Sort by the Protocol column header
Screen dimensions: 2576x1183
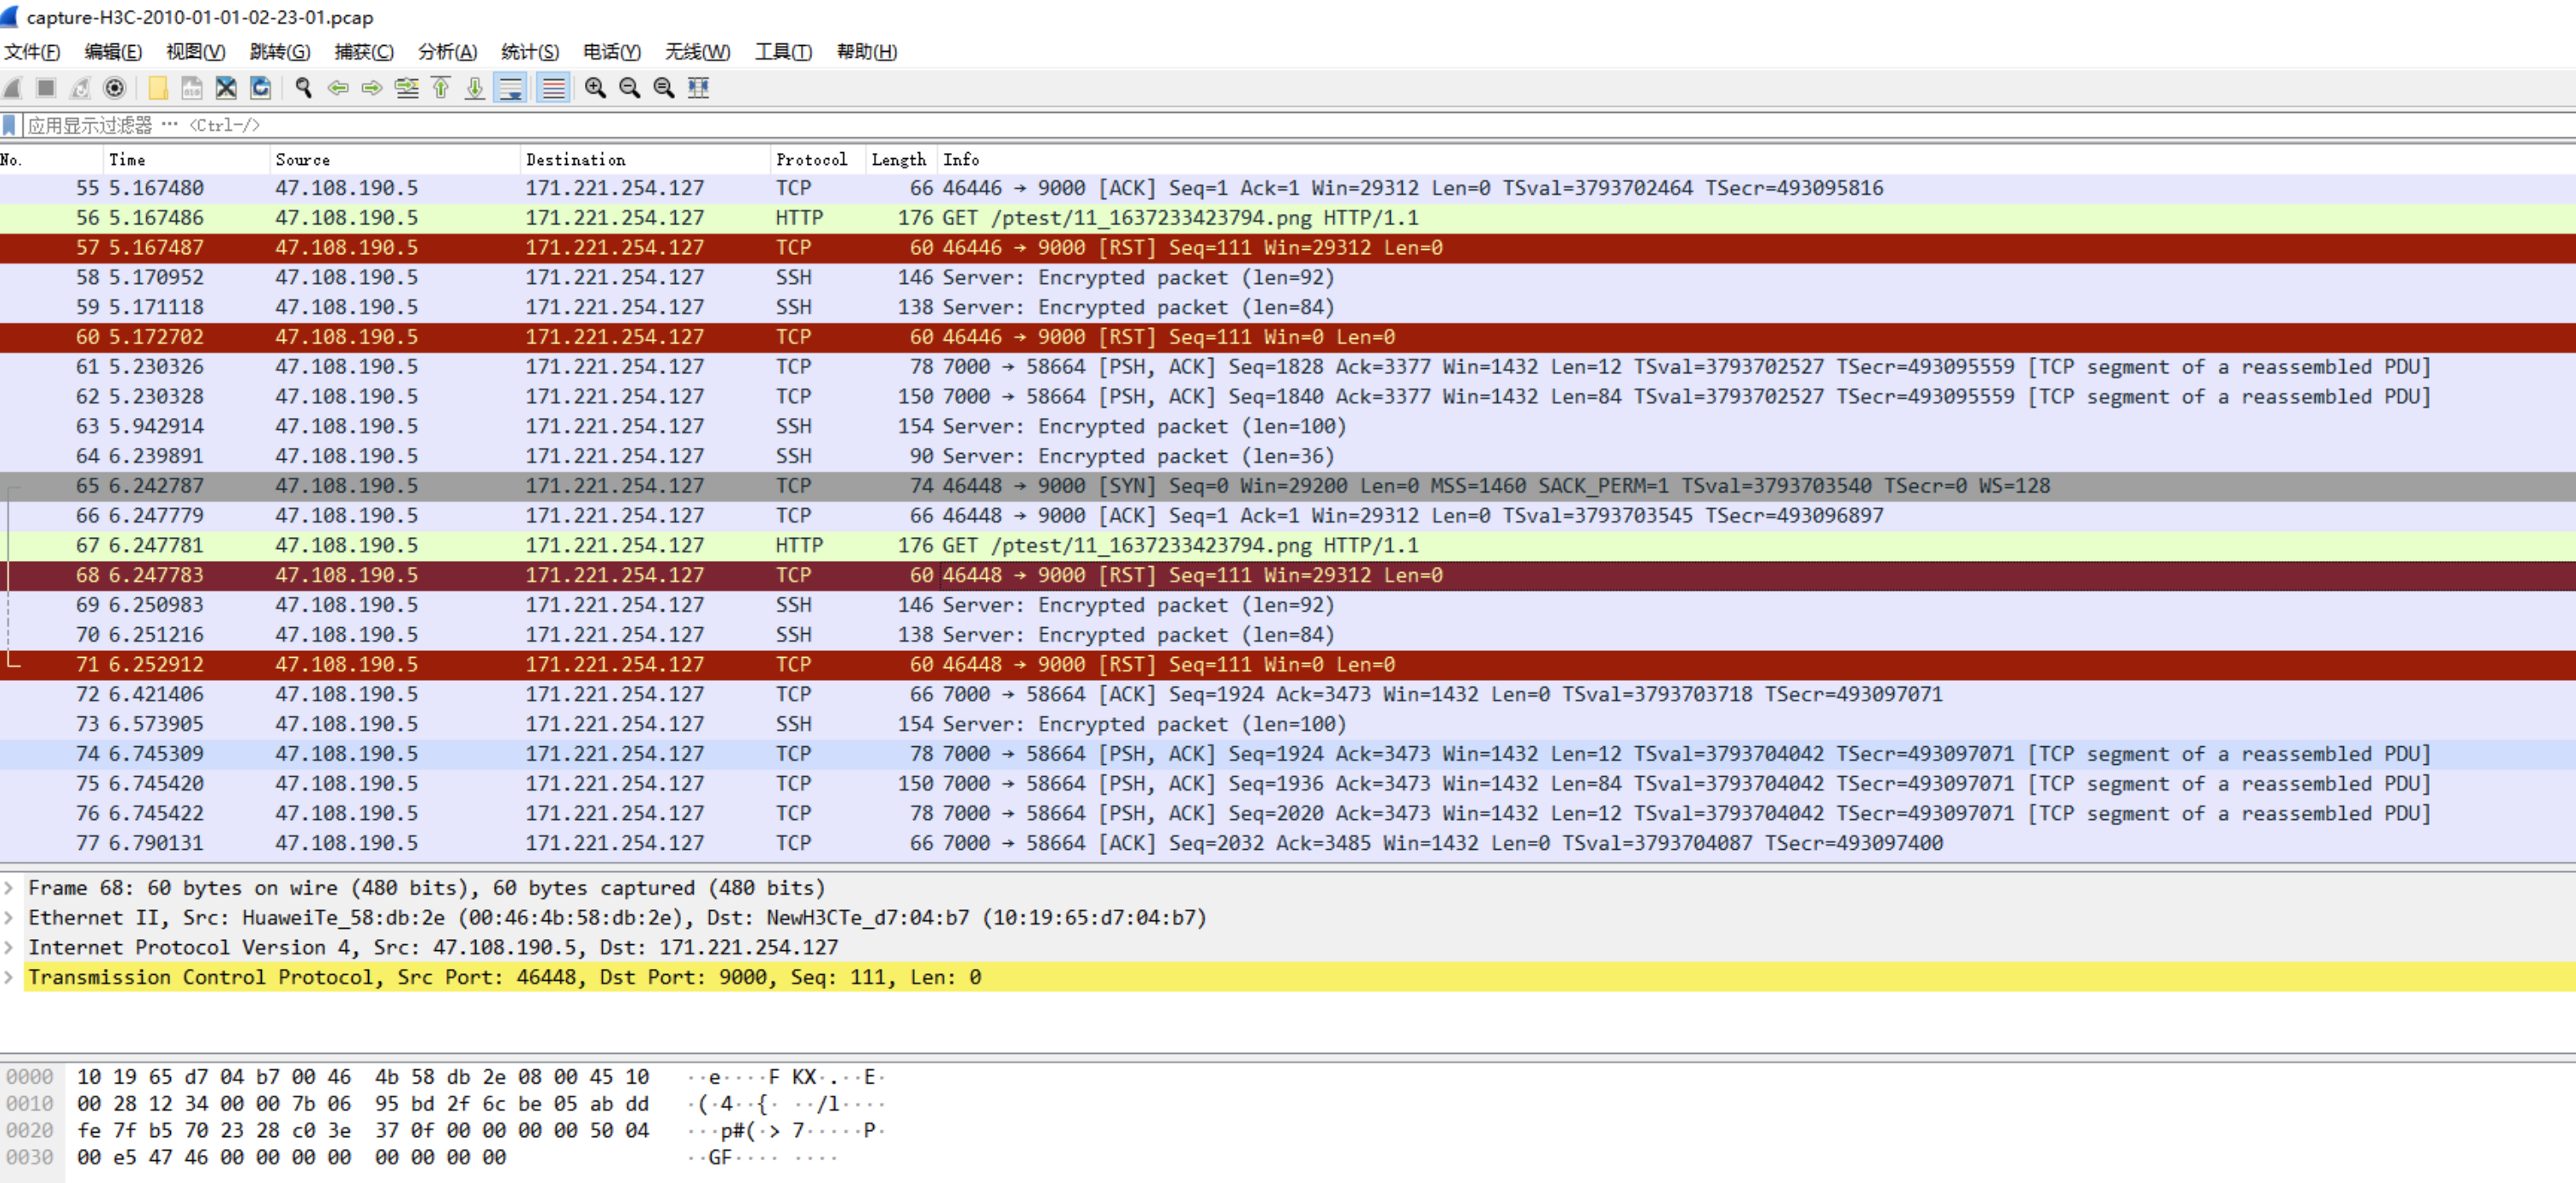click(x=810, y=160)
